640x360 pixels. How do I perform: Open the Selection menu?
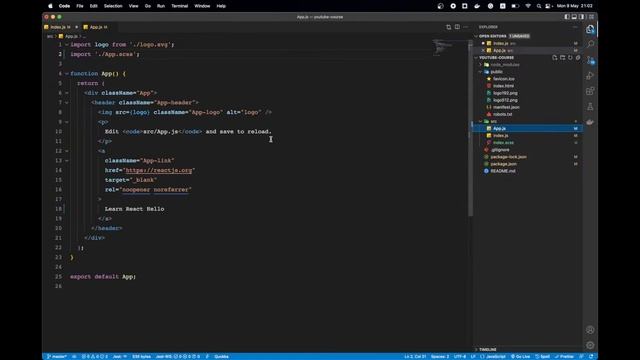coord(113,6)
